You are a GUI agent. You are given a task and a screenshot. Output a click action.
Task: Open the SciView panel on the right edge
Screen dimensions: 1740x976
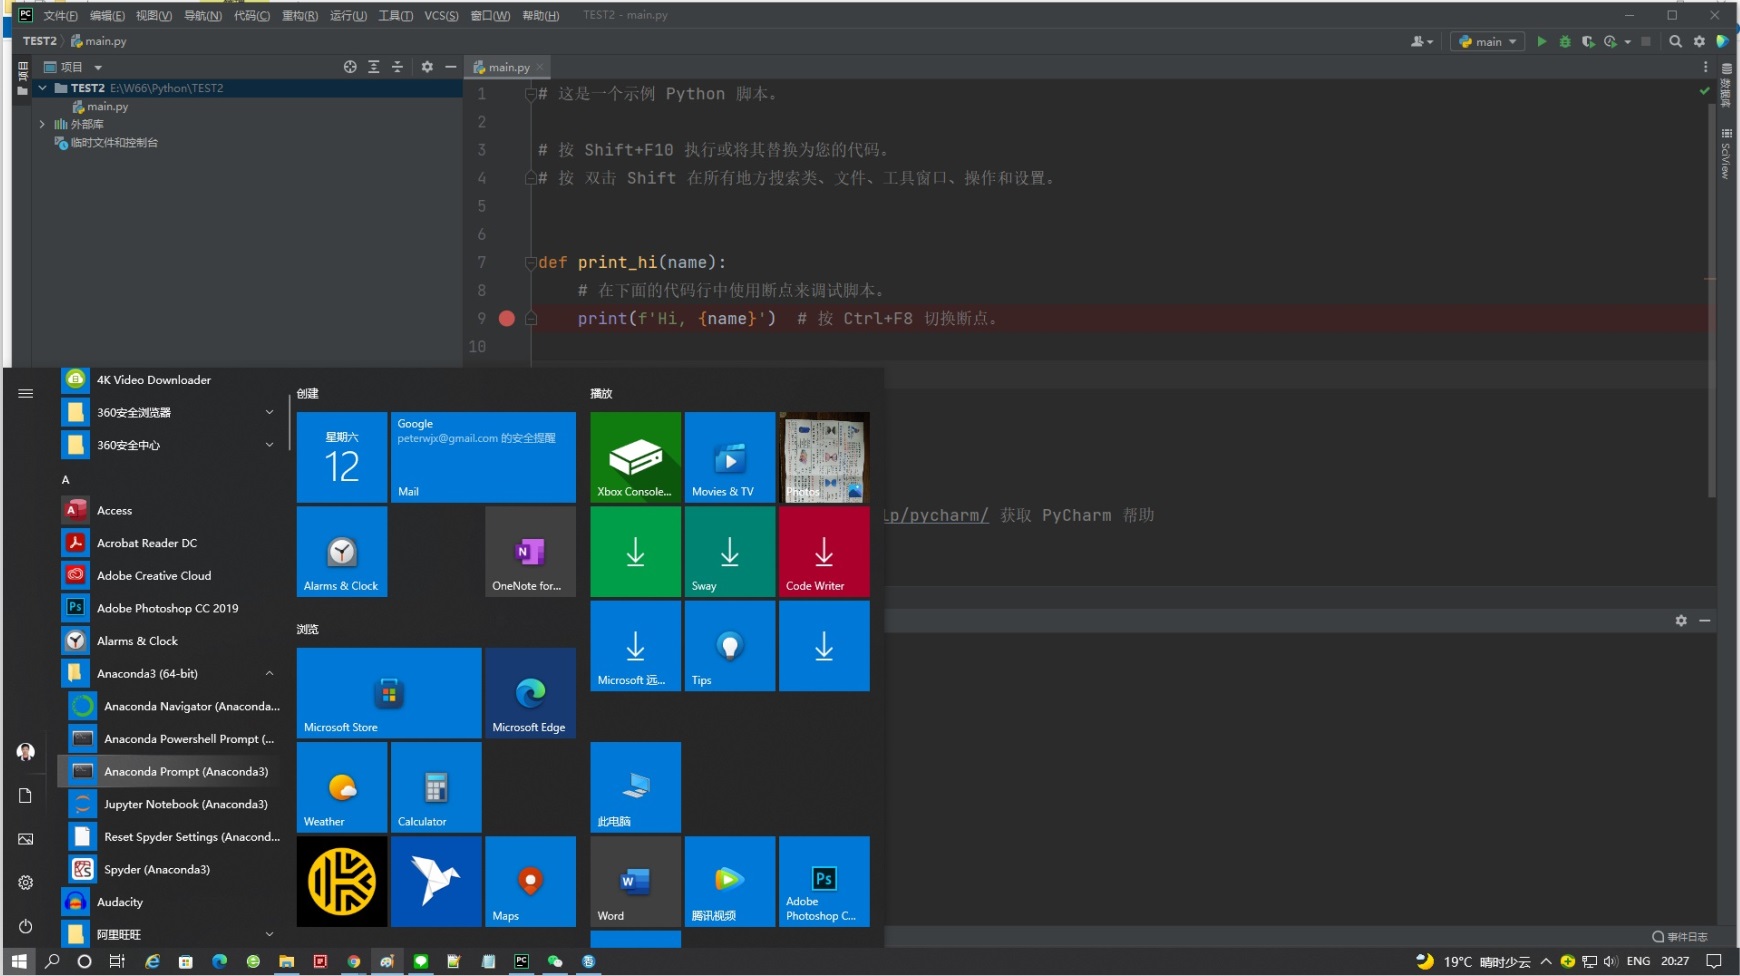point(1725,155)
